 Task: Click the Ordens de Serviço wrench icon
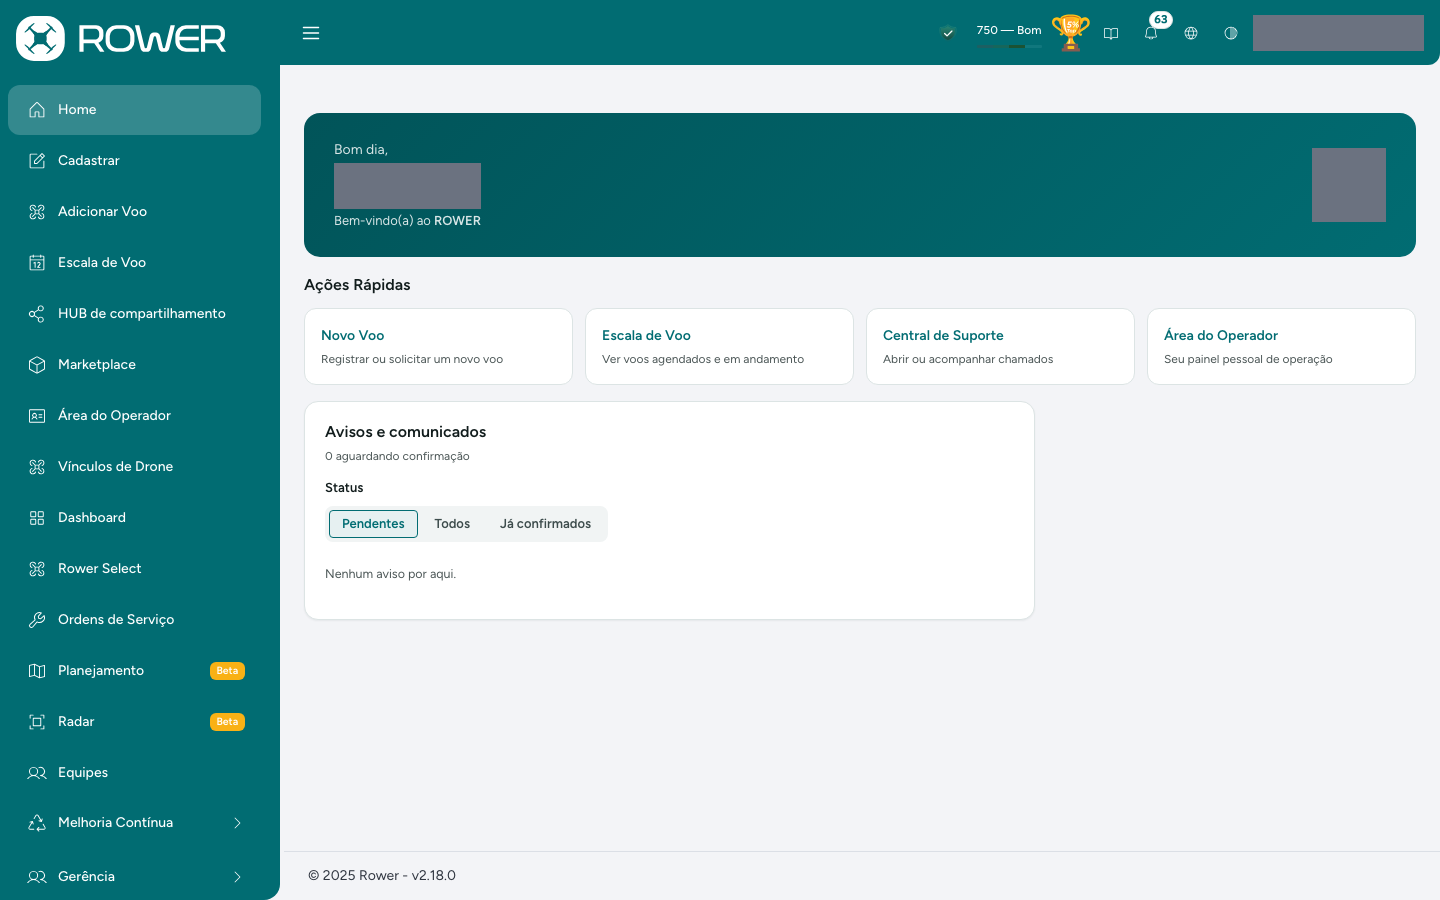37,620
